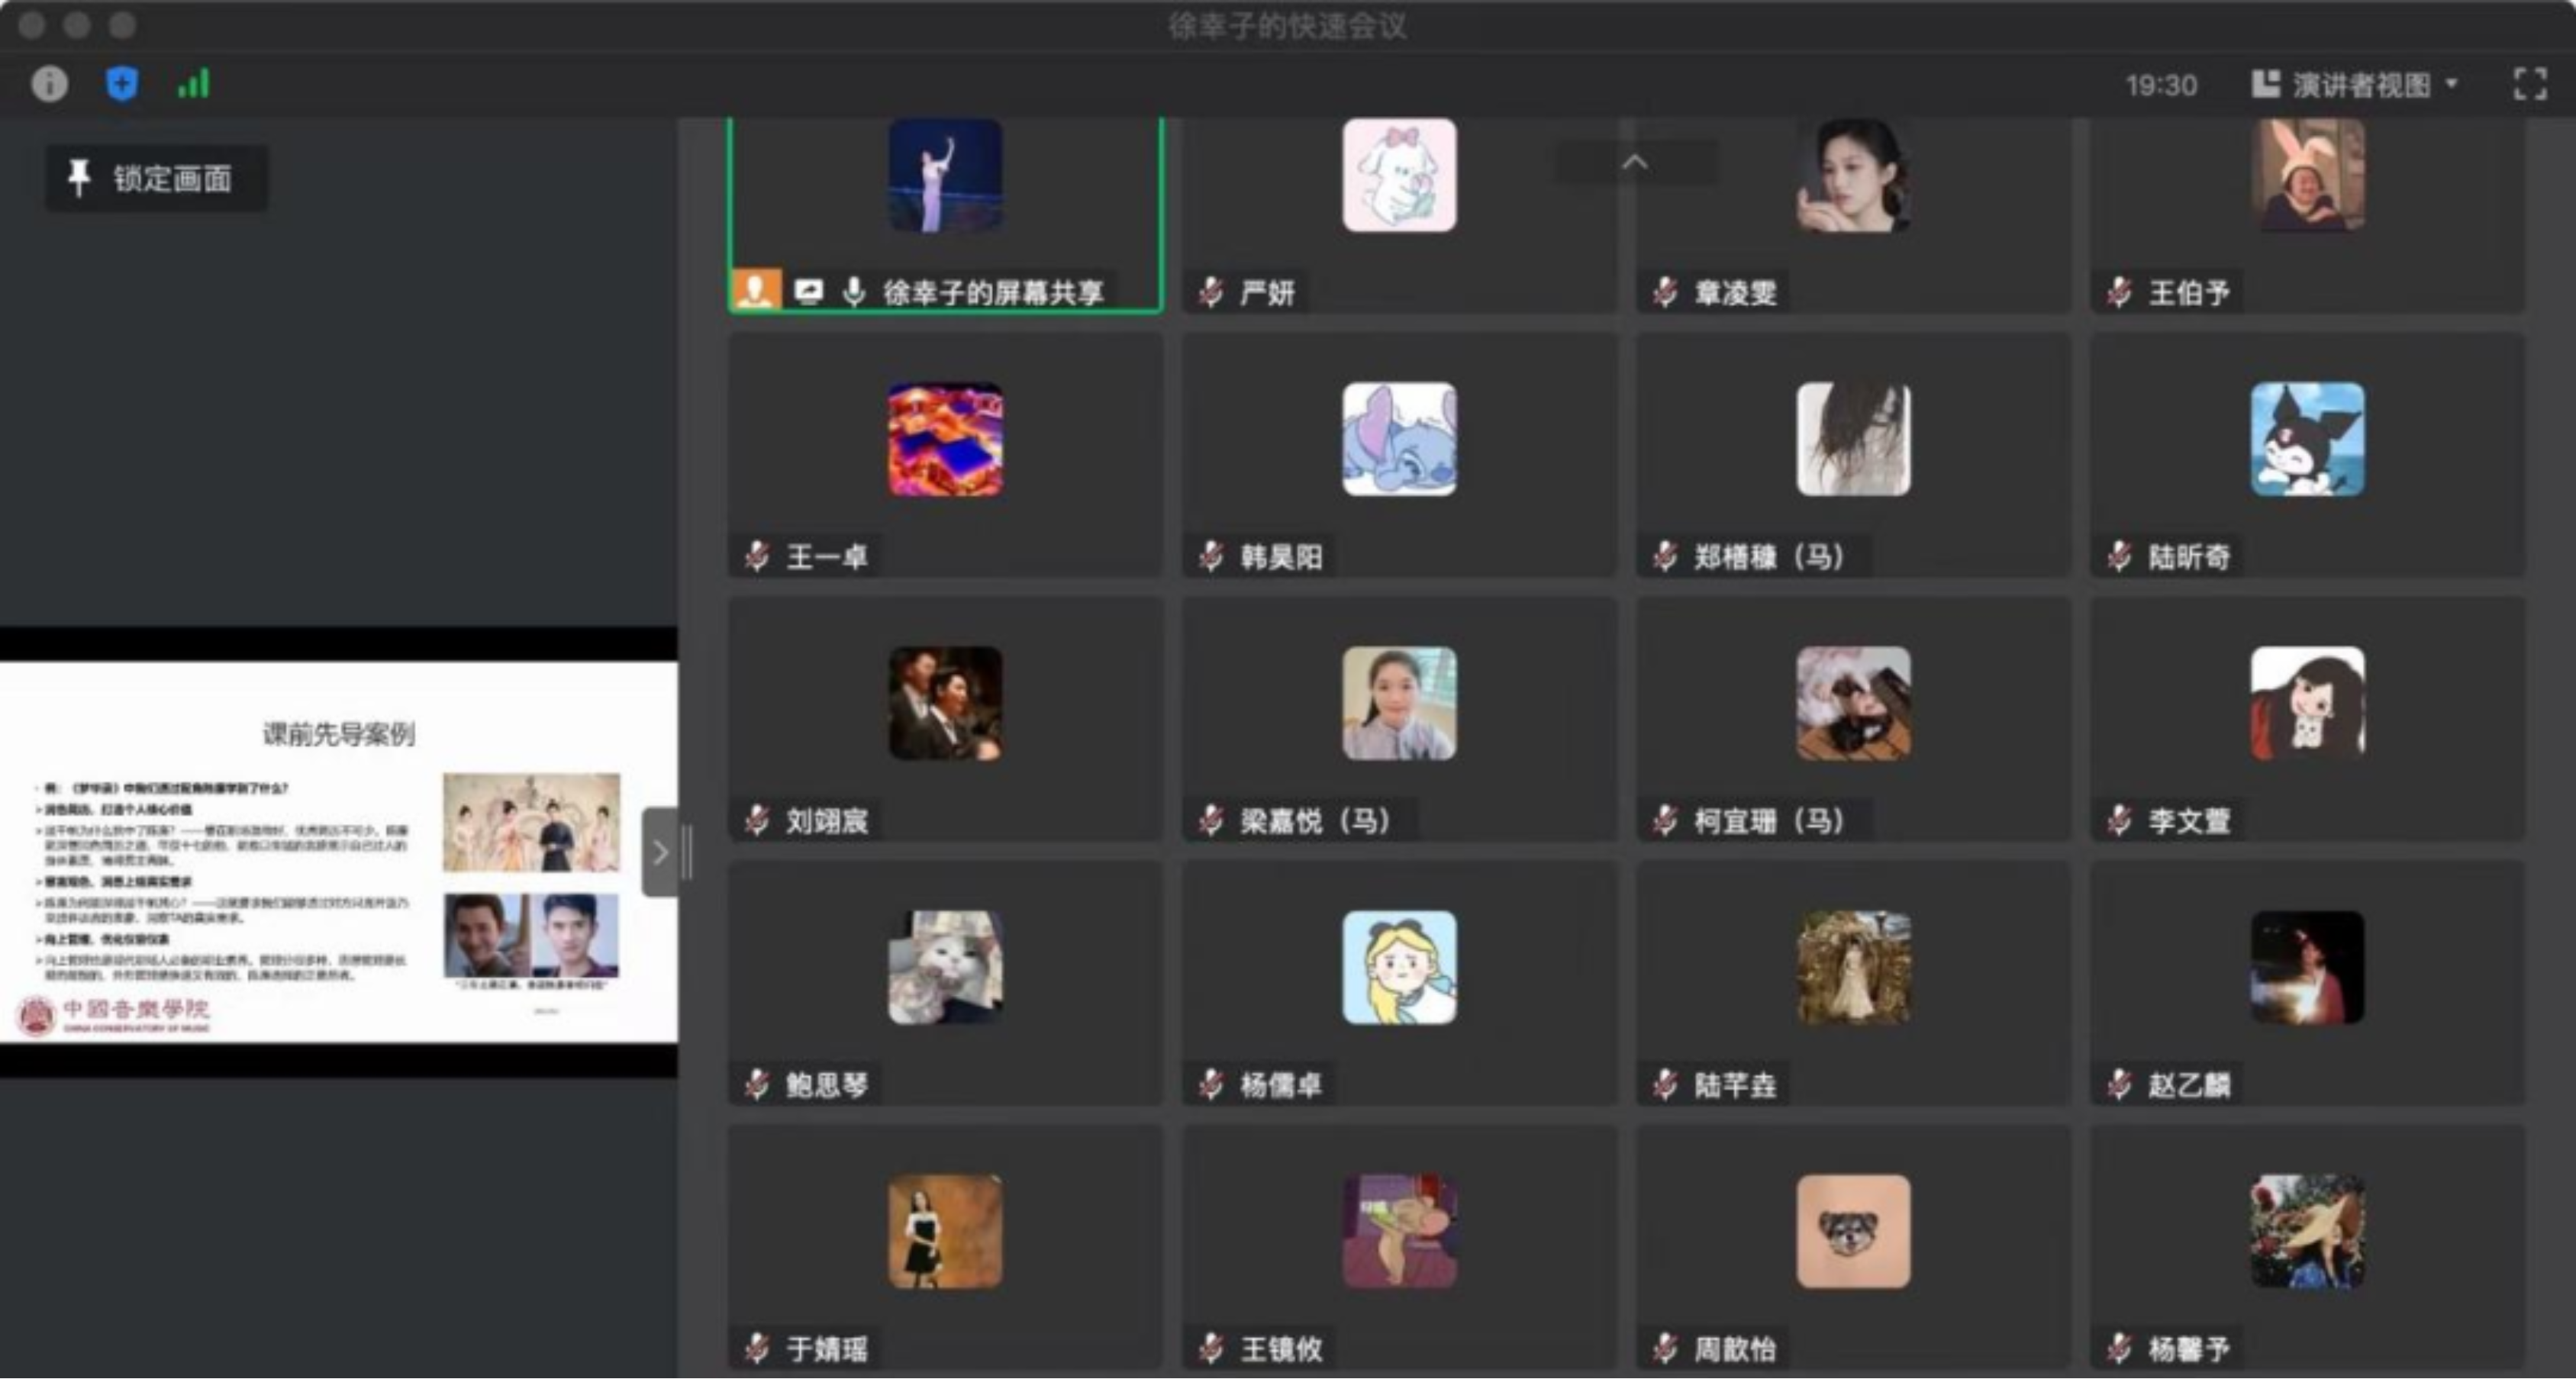The height and width of the screenshot is (1379, 2576).
Task: Click the name label 郑楷穗（马）
Action: point(1769,556)
